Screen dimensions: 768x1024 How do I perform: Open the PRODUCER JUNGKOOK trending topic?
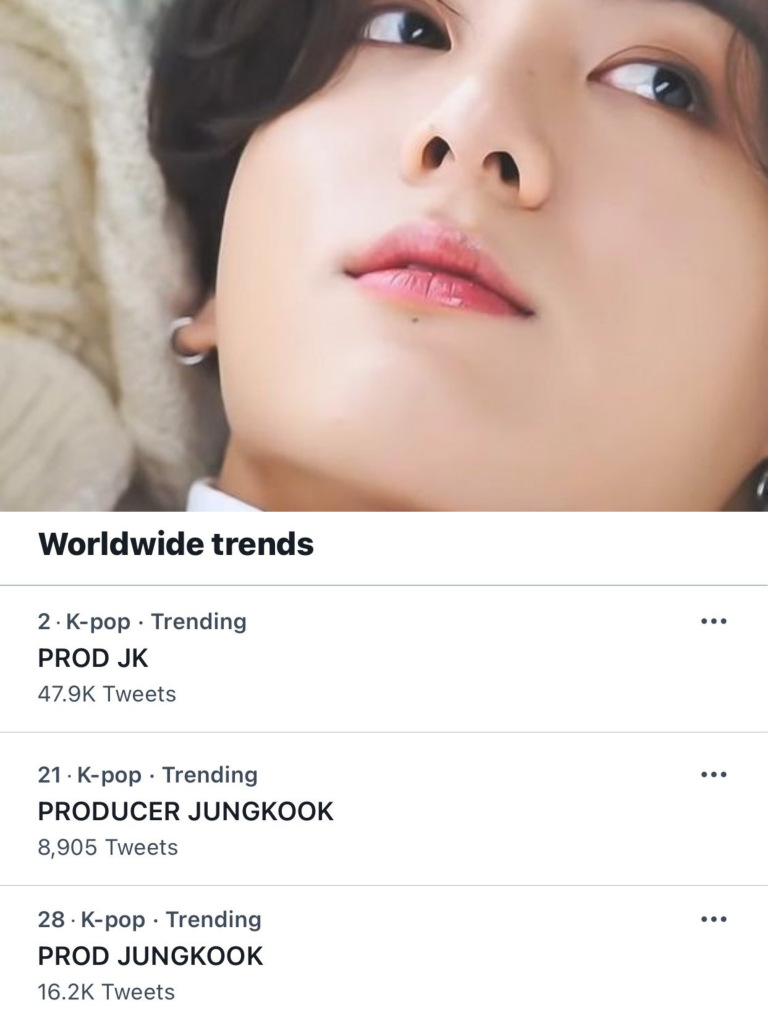click(185, 811)
